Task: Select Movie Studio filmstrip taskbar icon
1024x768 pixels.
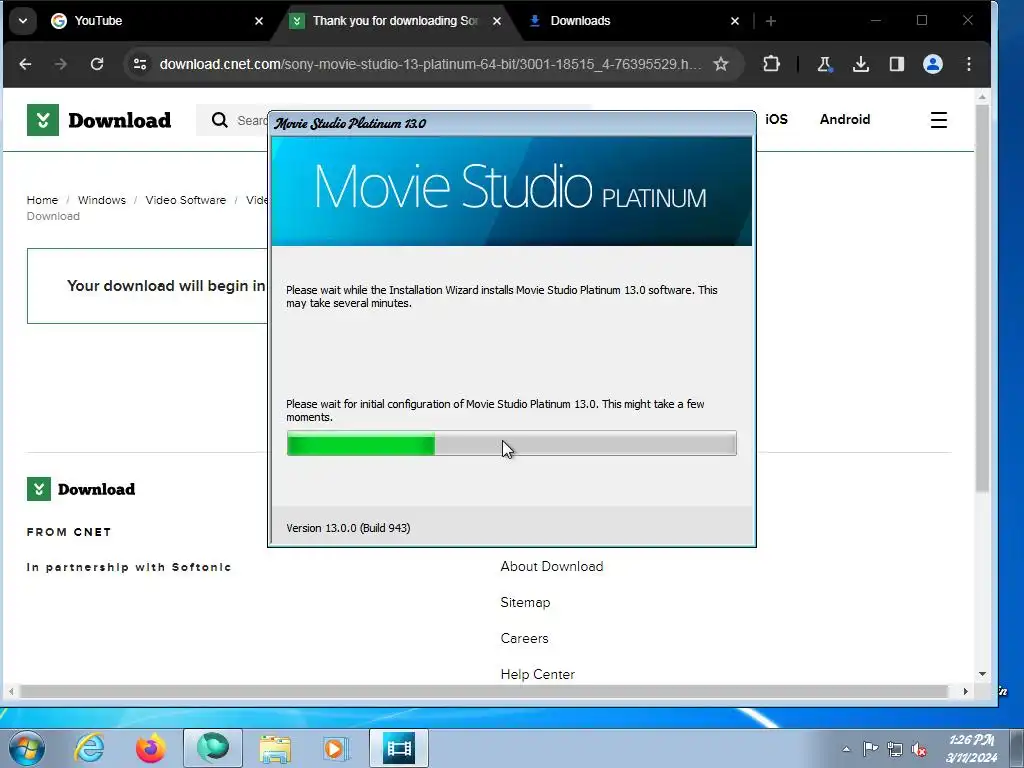Action: 399,748
